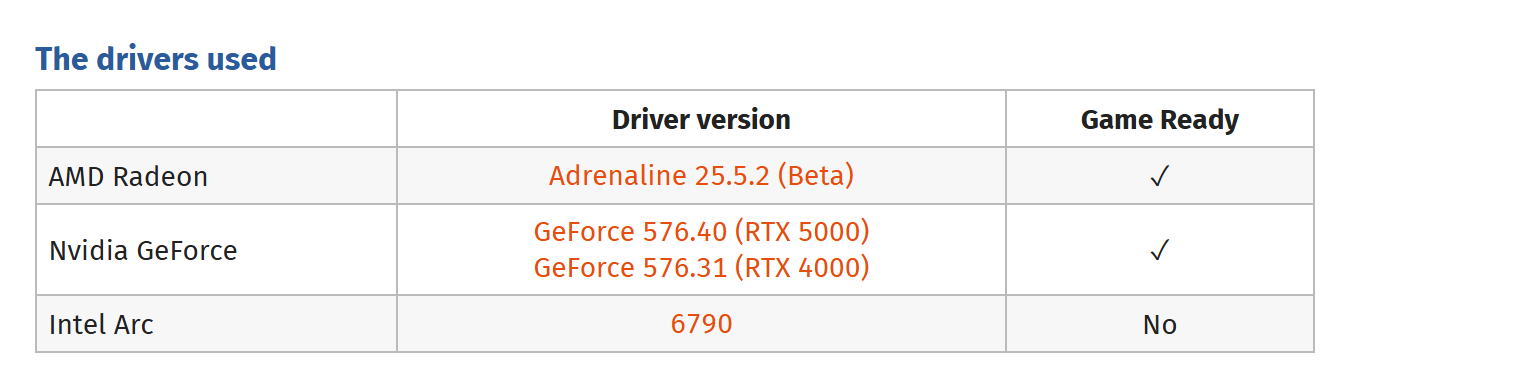Click "The drivers used" heading
Viewport: 1532px width, 391px height.
tap(156, 59)
